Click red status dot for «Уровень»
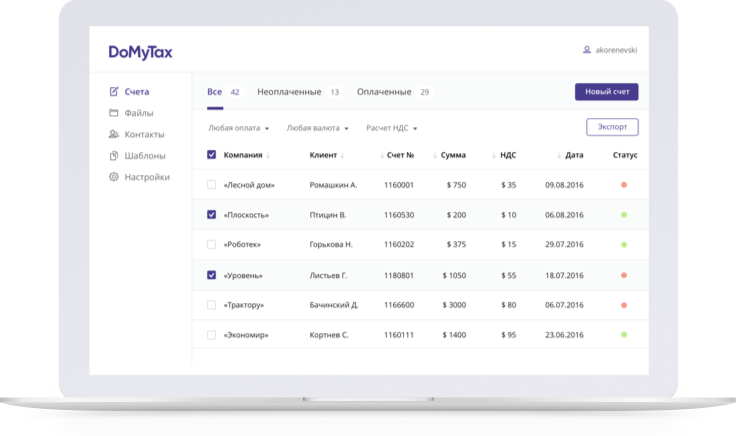 tap(624, 275)
